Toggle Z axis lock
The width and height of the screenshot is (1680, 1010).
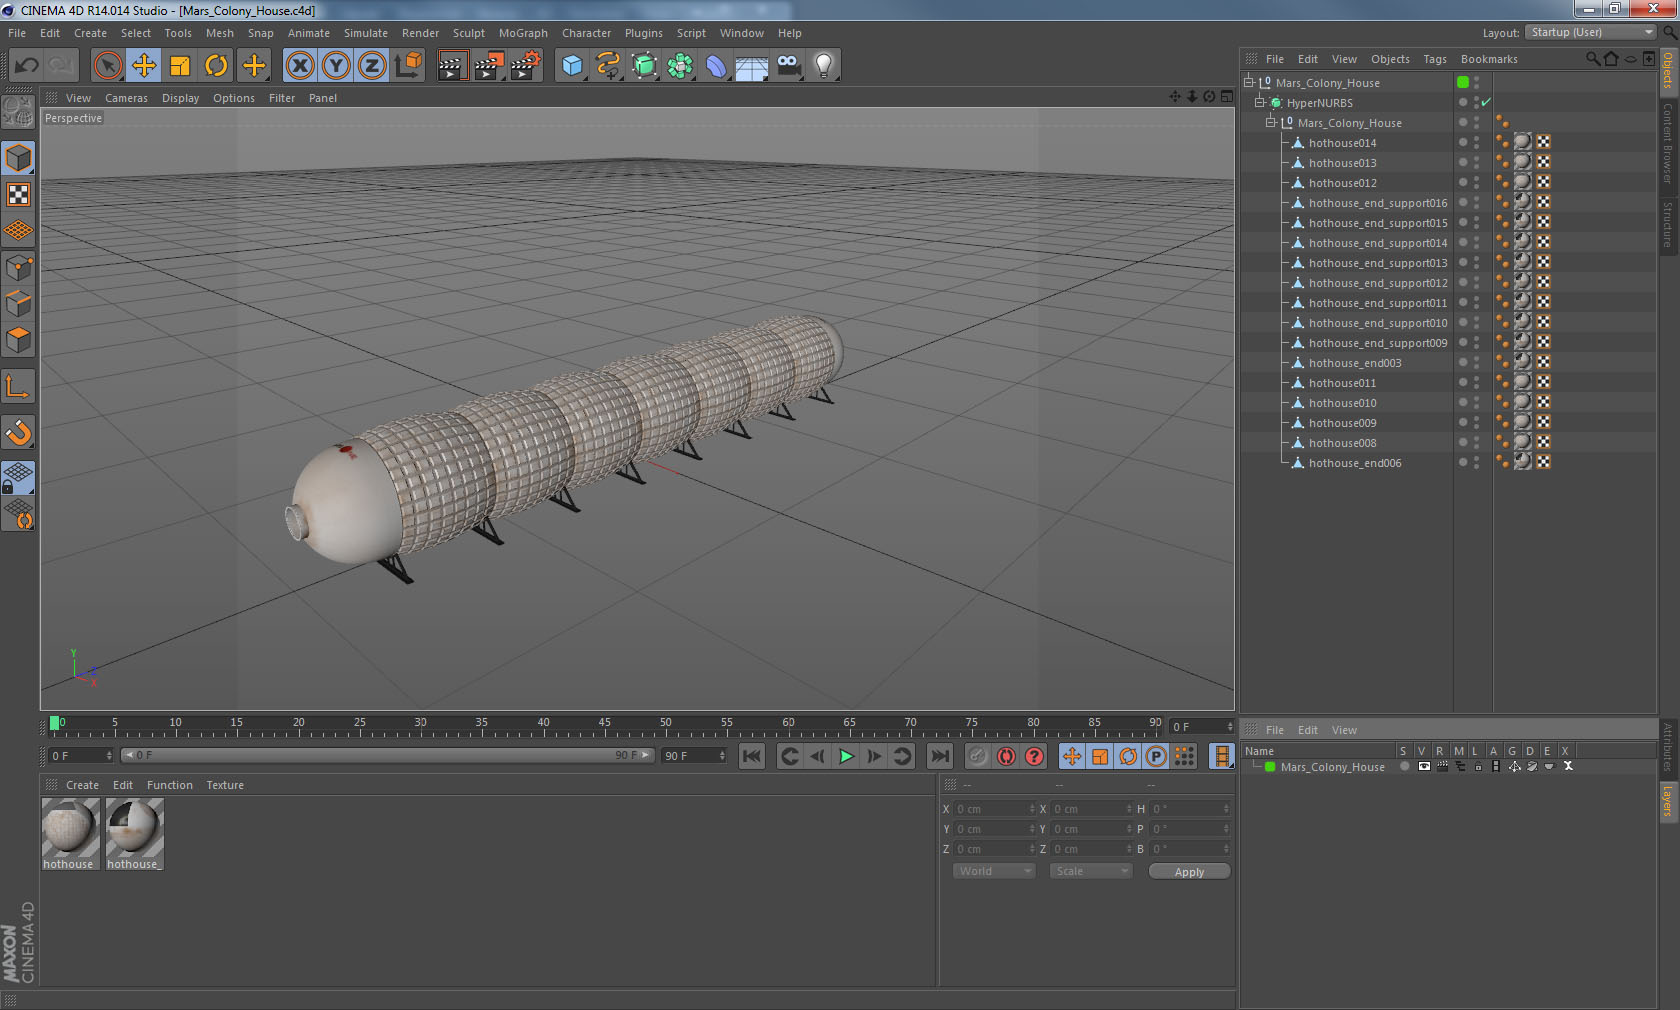pyautogui.click(x=372, y=66)
